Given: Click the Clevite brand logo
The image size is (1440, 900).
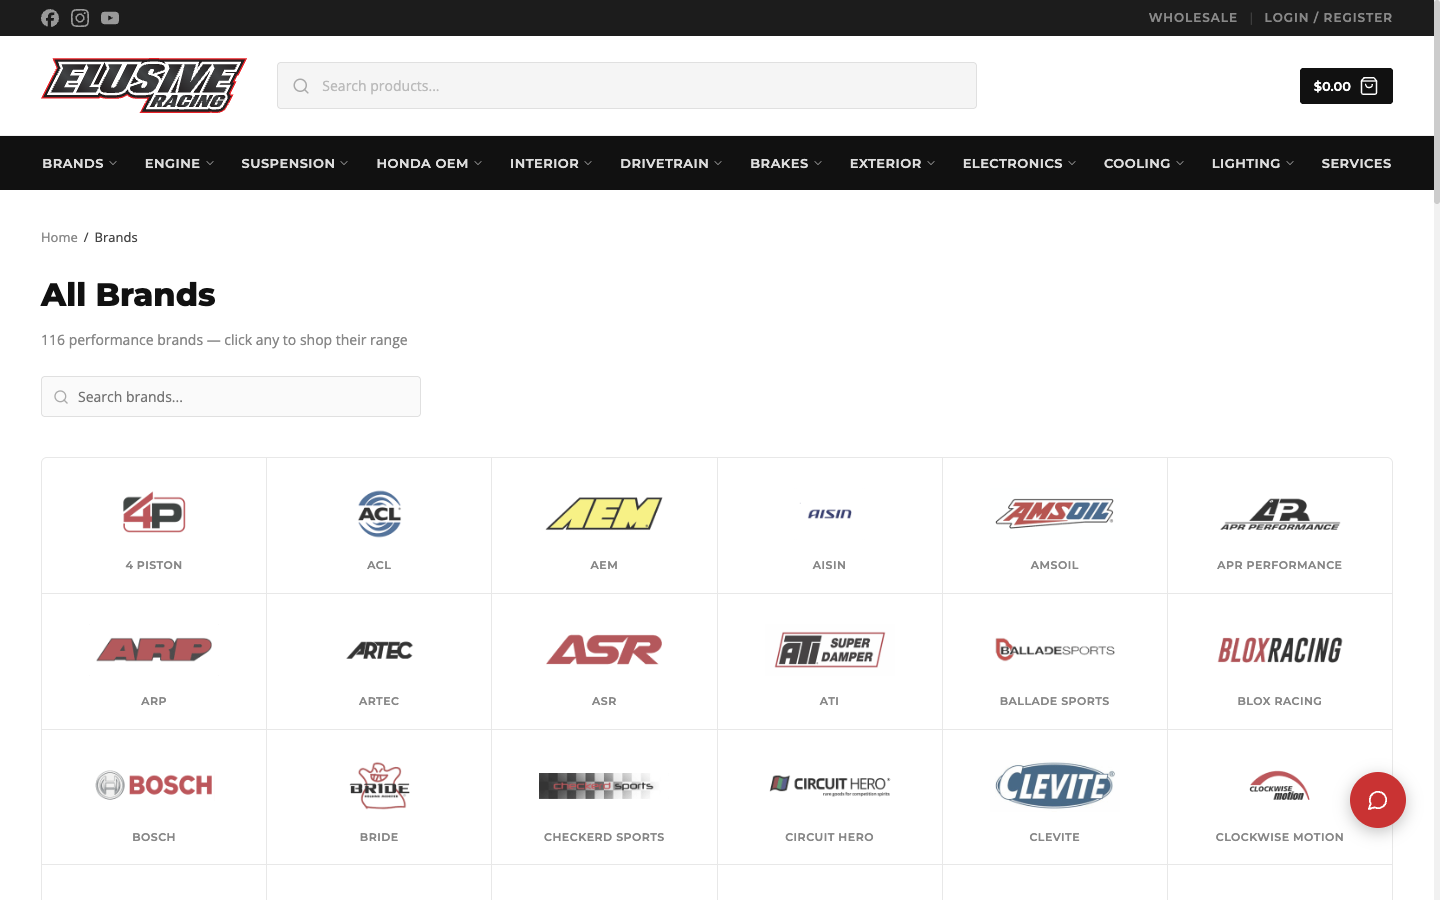Looking at the screenshot, I should coord(1055,786).
